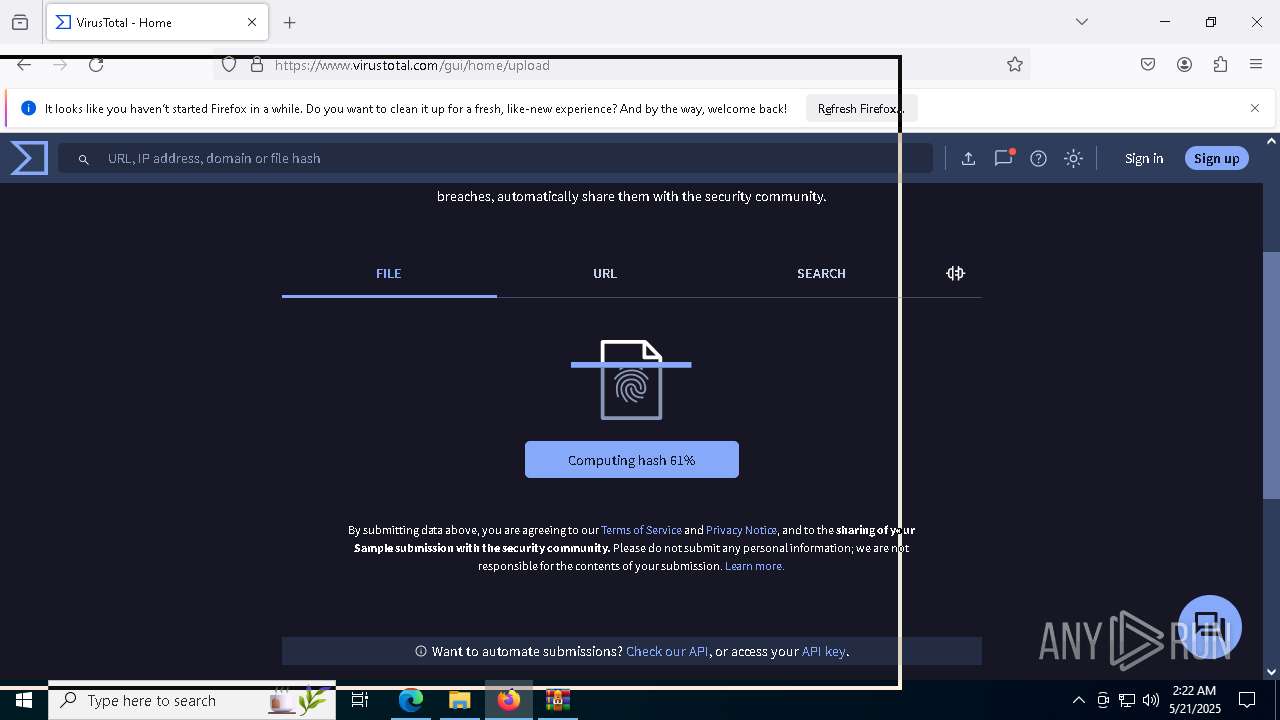This screenshot has height=720, width=1280.
Task: Open the Pocket save icon
Action: pyautogui.click(x=1148, y=65)
